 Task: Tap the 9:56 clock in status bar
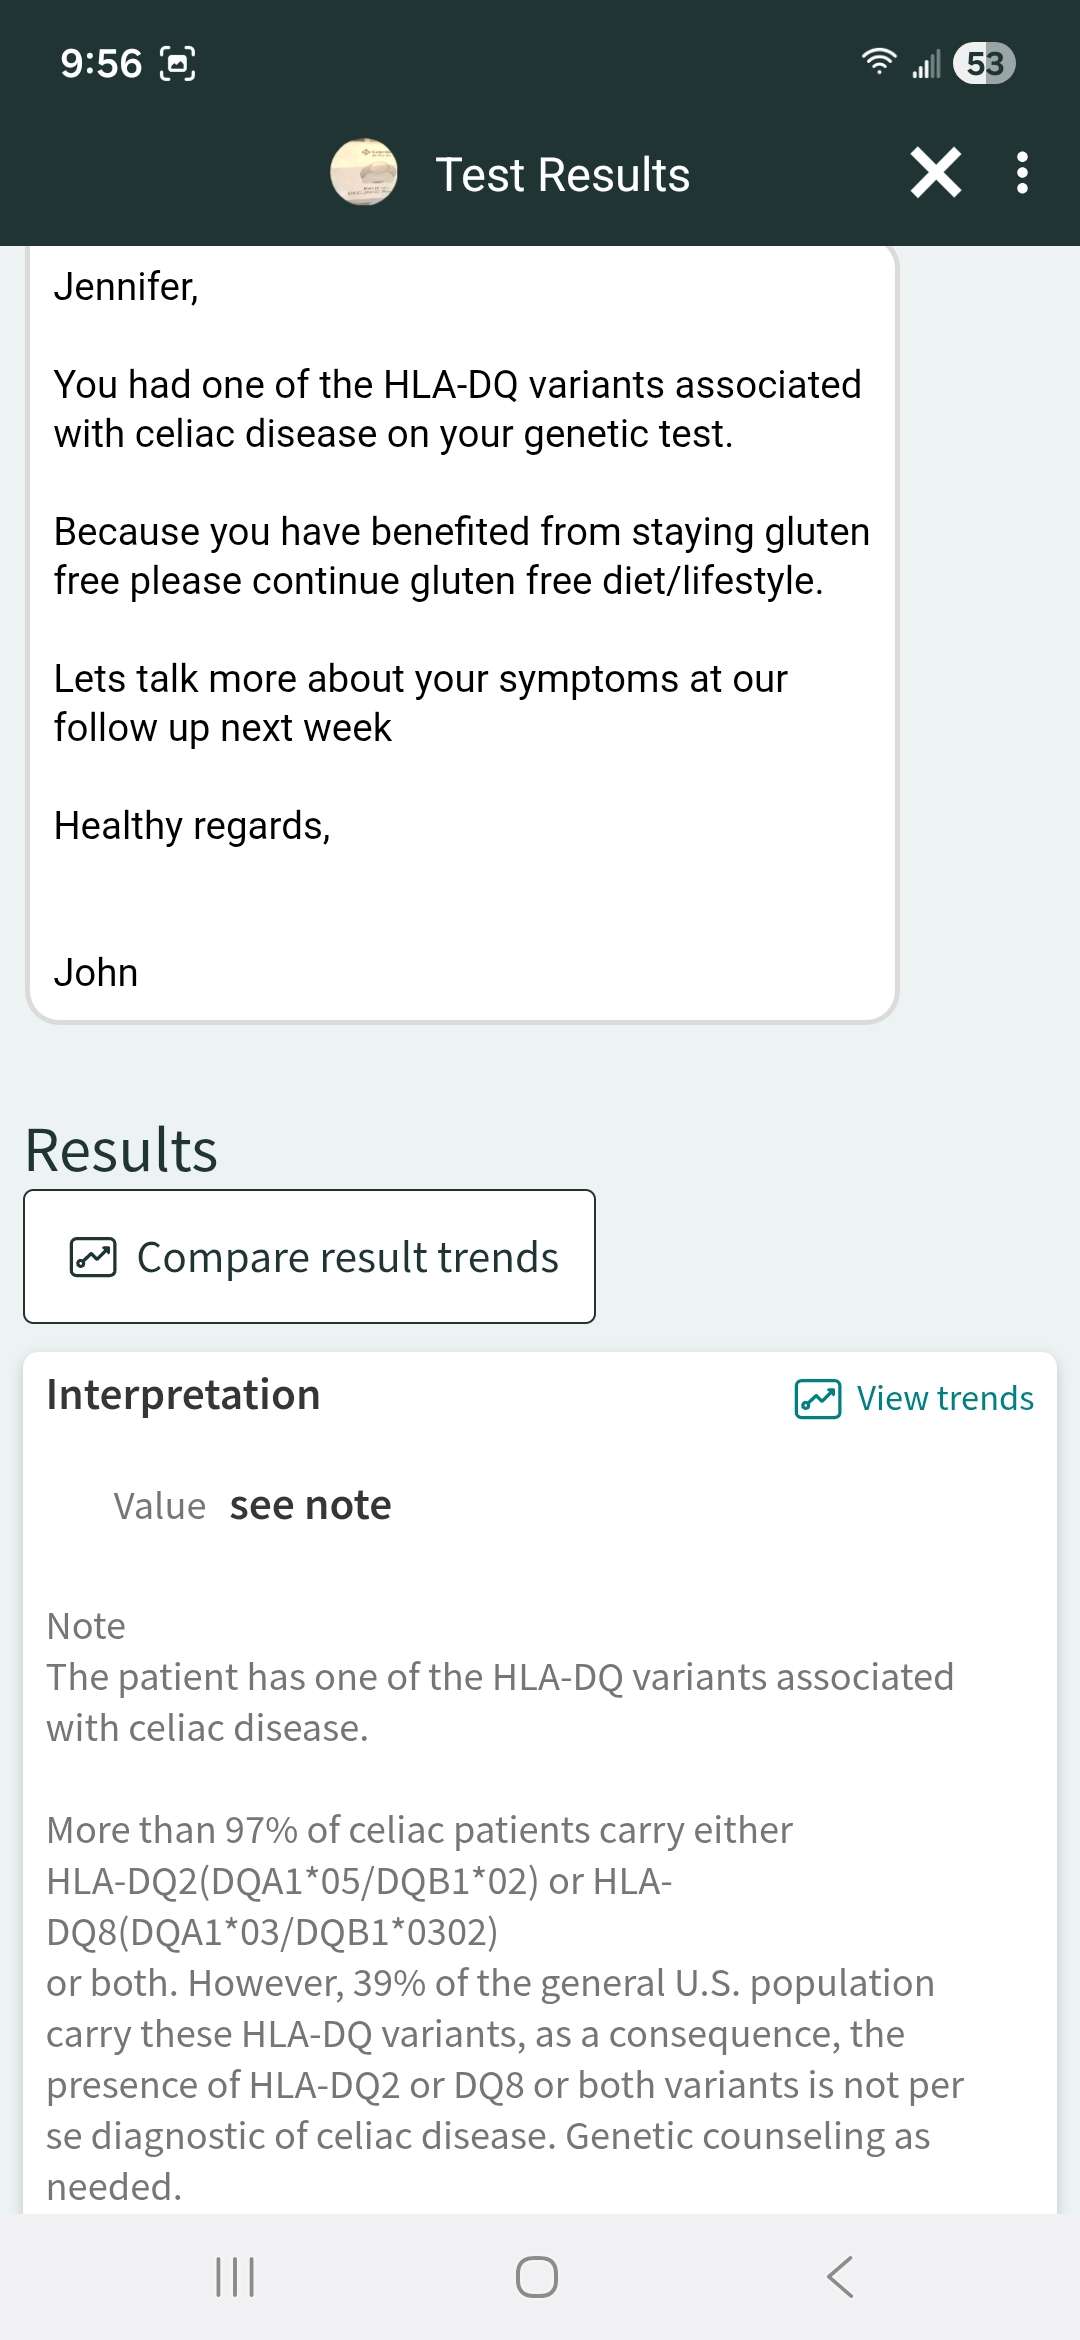point(101,64)
